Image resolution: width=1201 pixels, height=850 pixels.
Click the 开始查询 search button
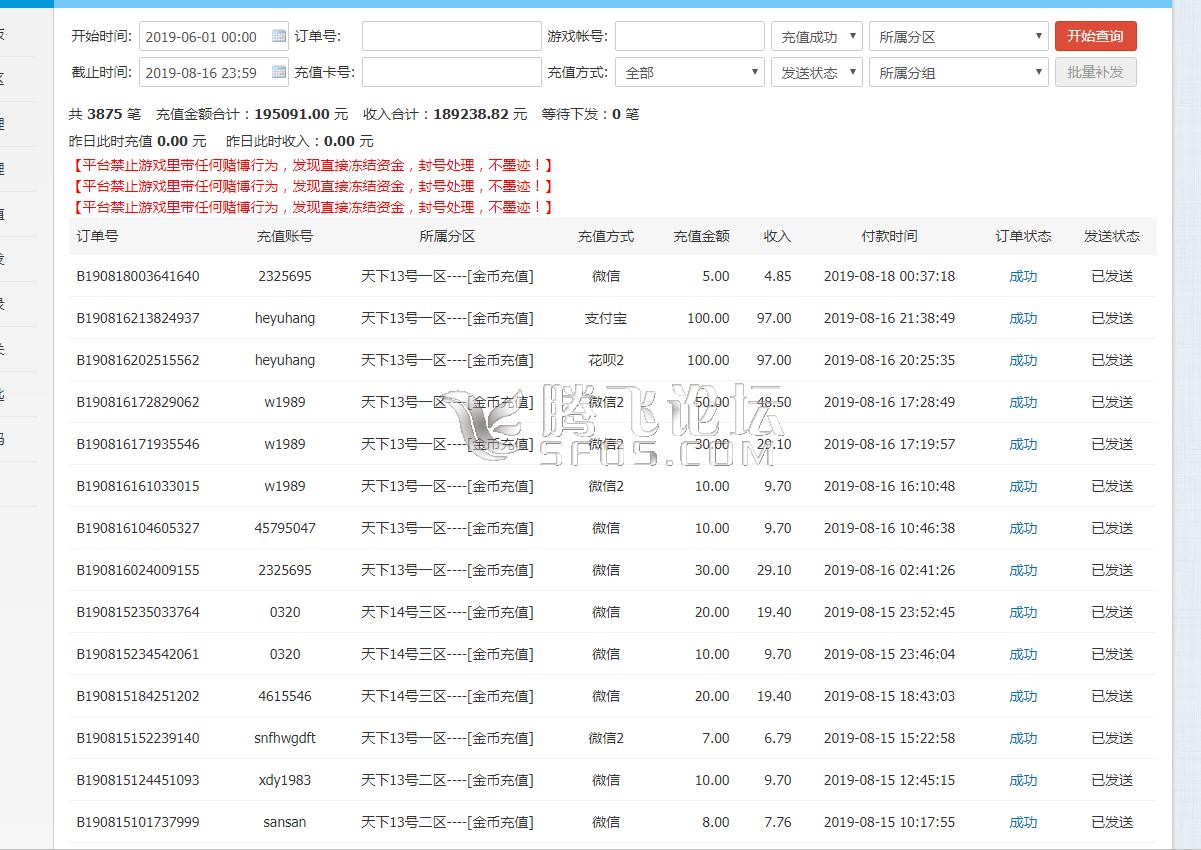[x=1095, y=36]
